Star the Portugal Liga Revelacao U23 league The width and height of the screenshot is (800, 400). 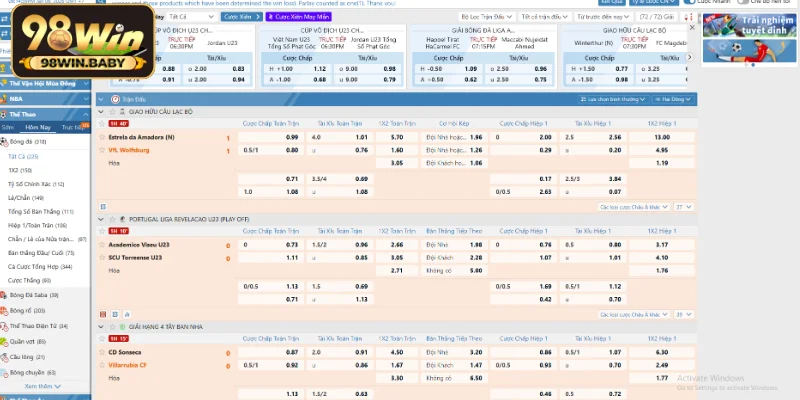[x=112, y=219]
